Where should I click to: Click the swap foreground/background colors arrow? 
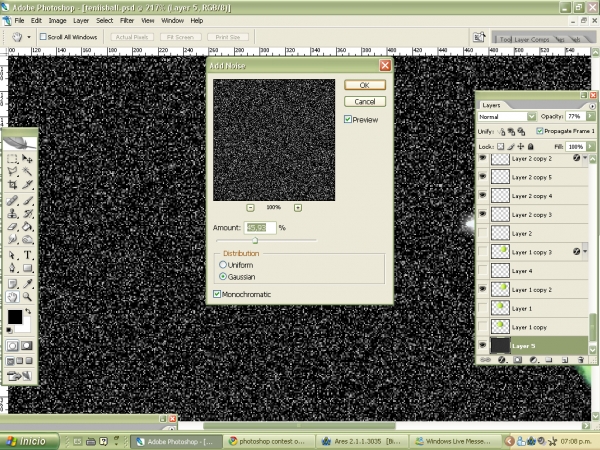point(28,311)
